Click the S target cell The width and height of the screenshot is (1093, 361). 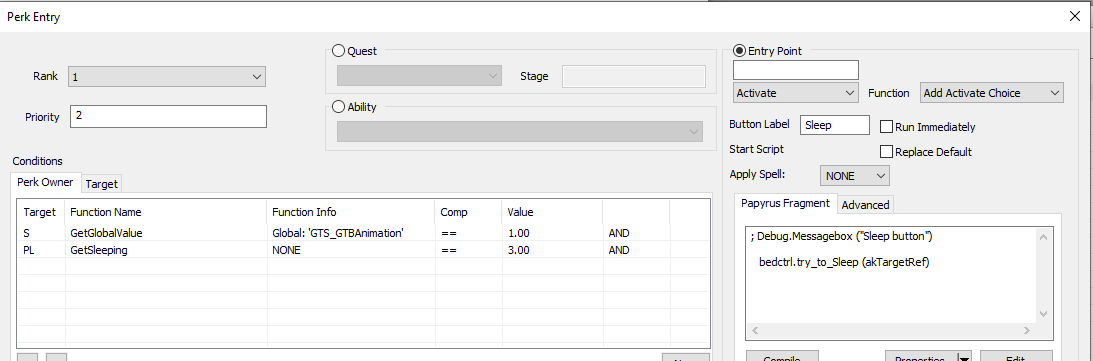[x=26, y=233]
